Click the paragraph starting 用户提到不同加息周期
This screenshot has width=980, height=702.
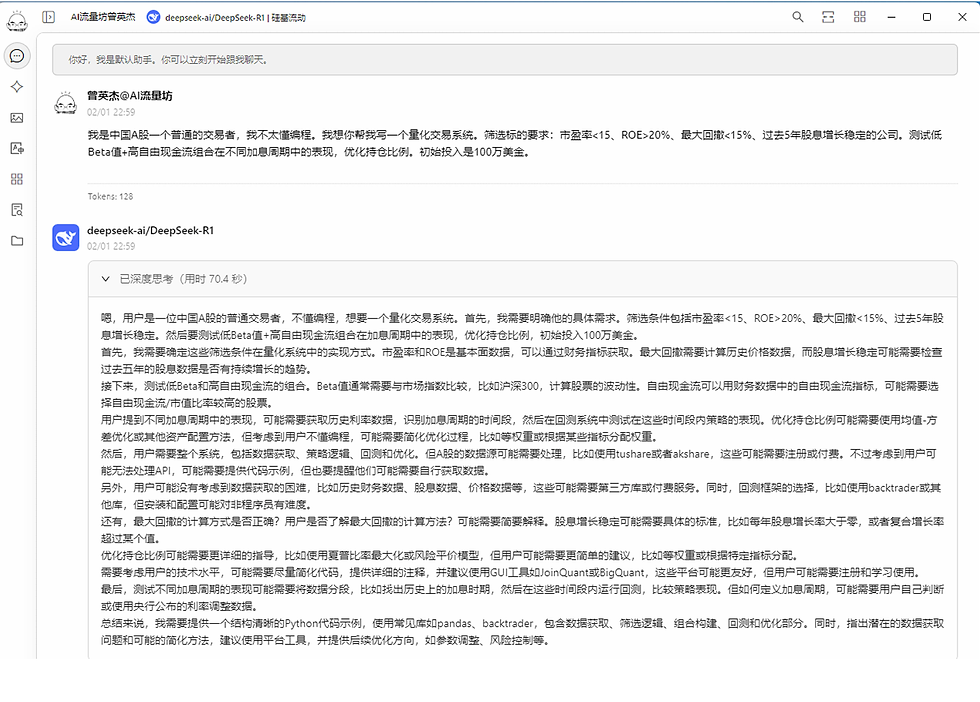pos(519,428)
